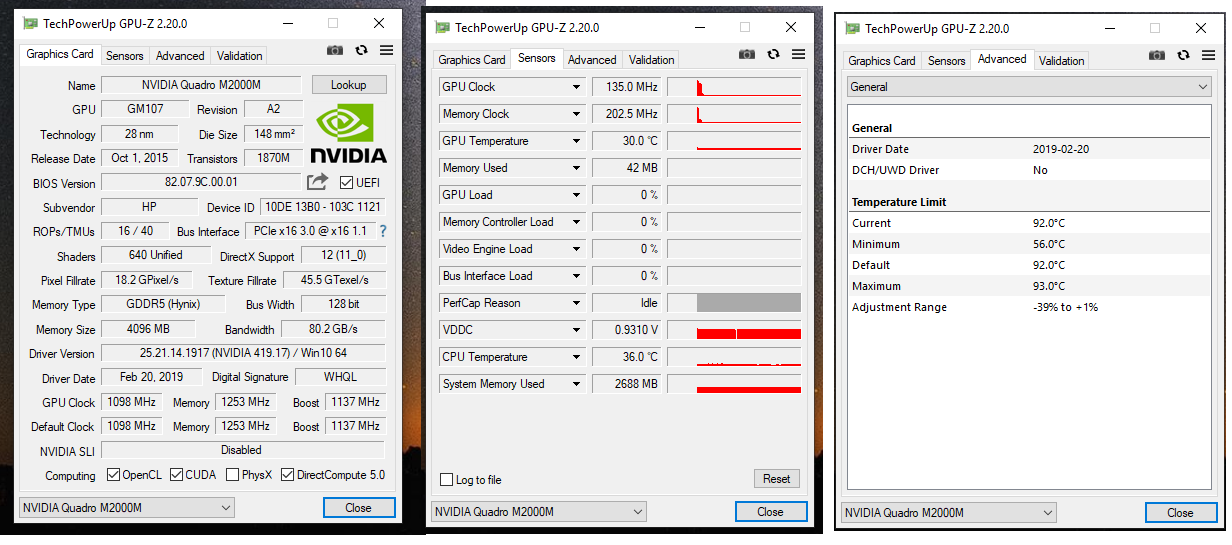
Task: Click the Maximum 93.0°C temperature limit row
Action: 1029,286
